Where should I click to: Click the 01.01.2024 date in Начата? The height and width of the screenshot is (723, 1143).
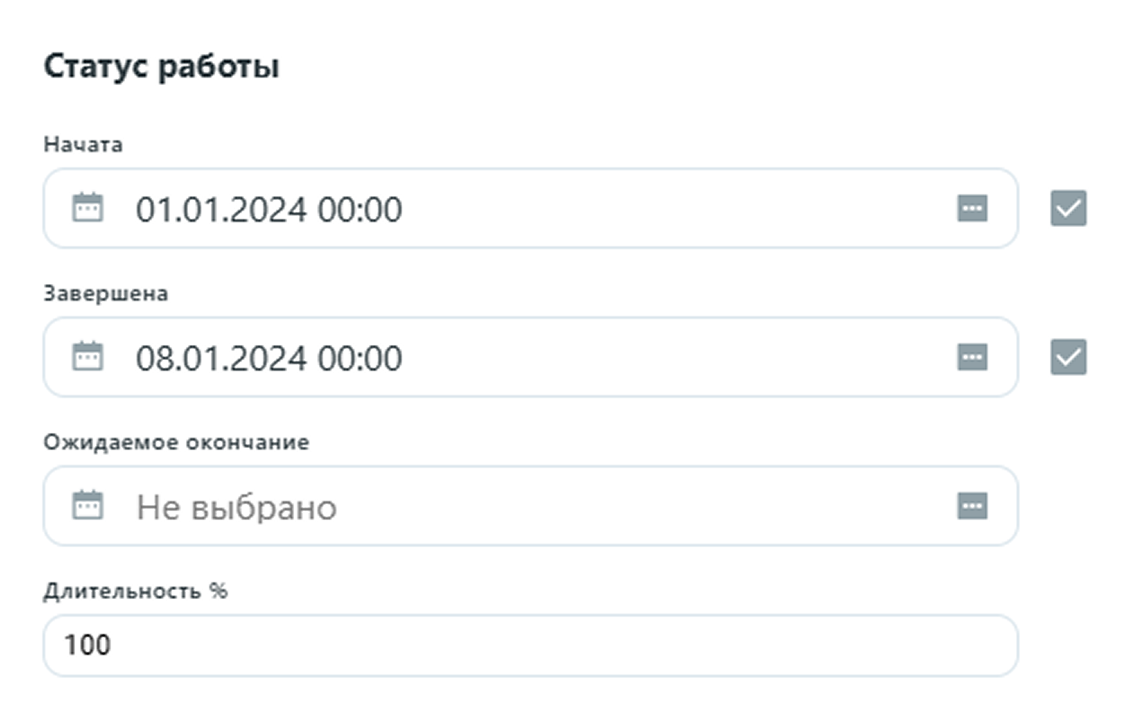point(222,210)
